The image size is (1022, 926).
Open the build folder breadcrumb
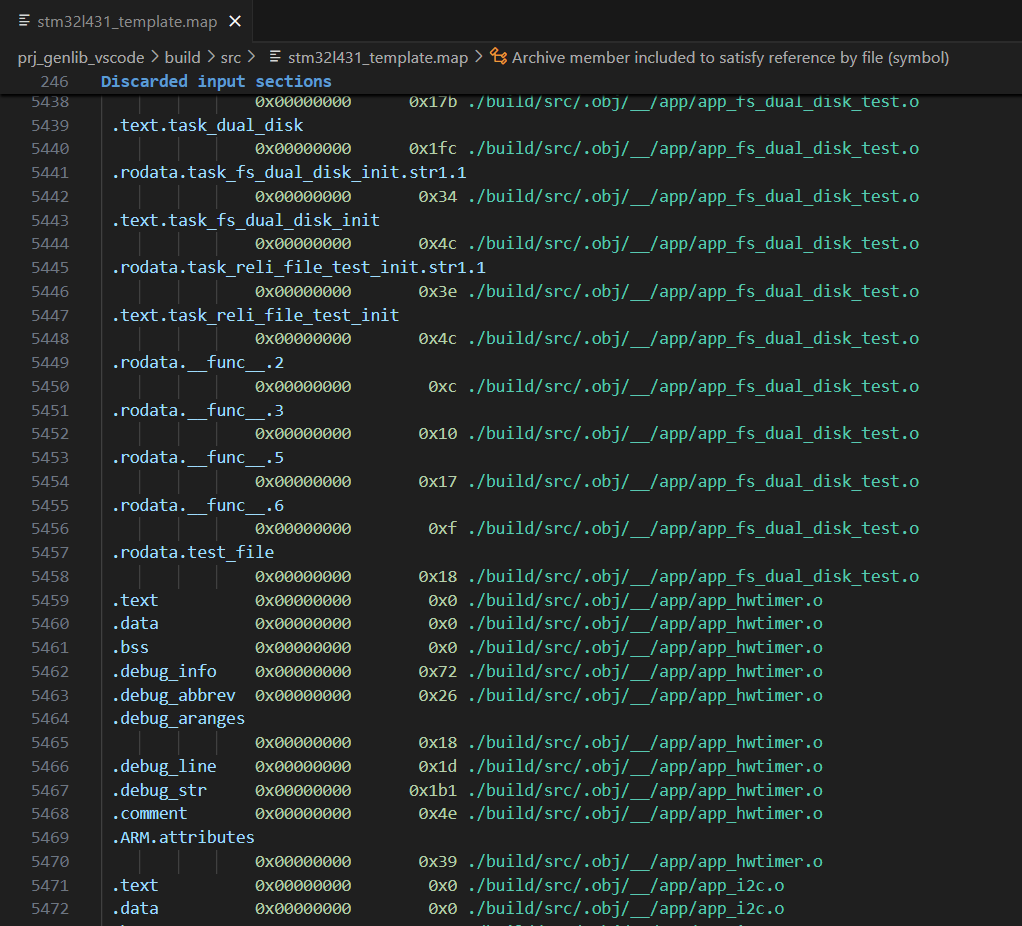click(182, 58)
